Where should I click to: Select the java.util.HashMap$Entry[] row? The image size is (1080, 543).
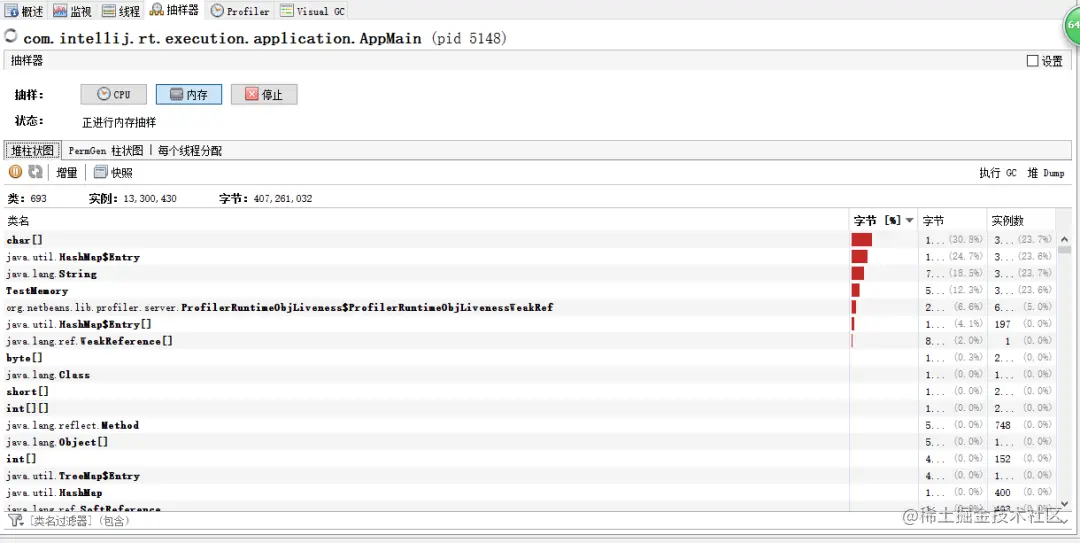[529, 324]
